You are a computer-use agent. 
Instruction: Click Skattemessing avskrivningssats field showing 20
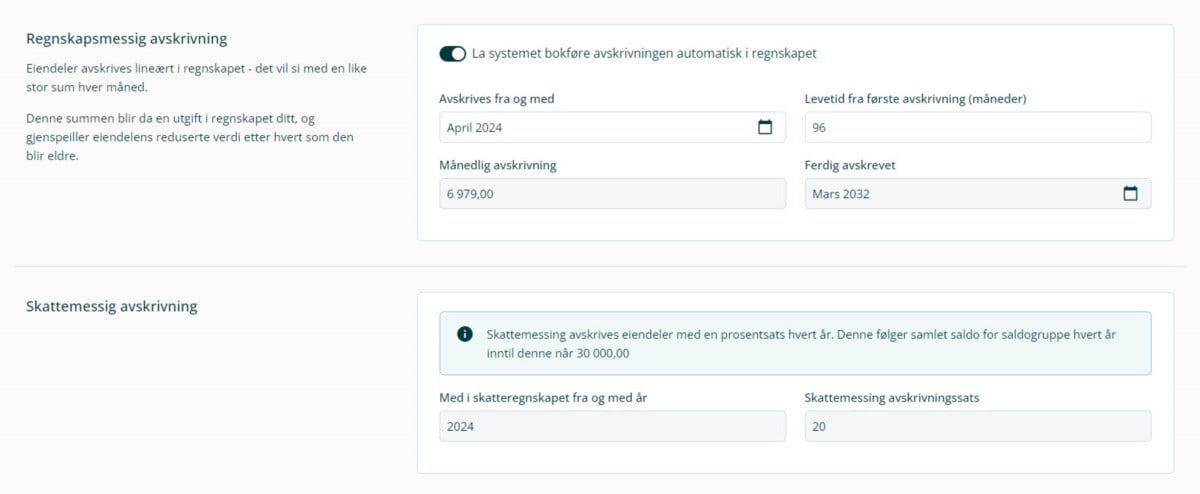coord(977,426)
